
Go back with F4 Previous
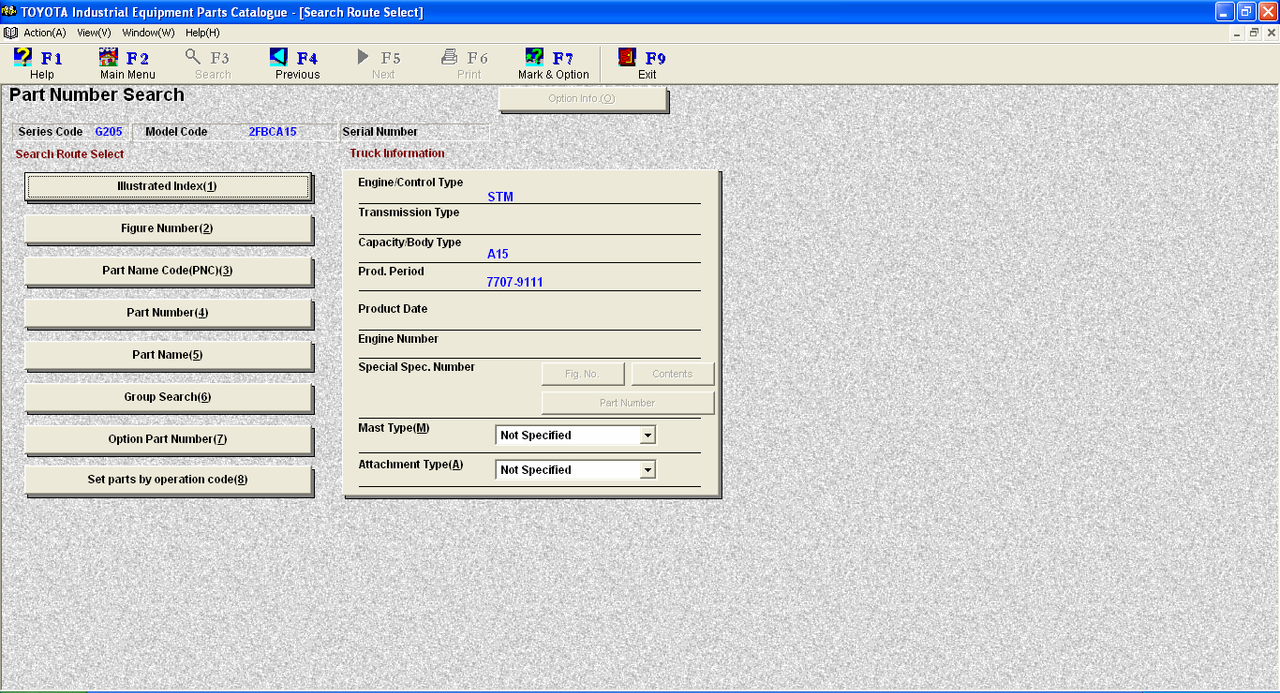point(296,64)
